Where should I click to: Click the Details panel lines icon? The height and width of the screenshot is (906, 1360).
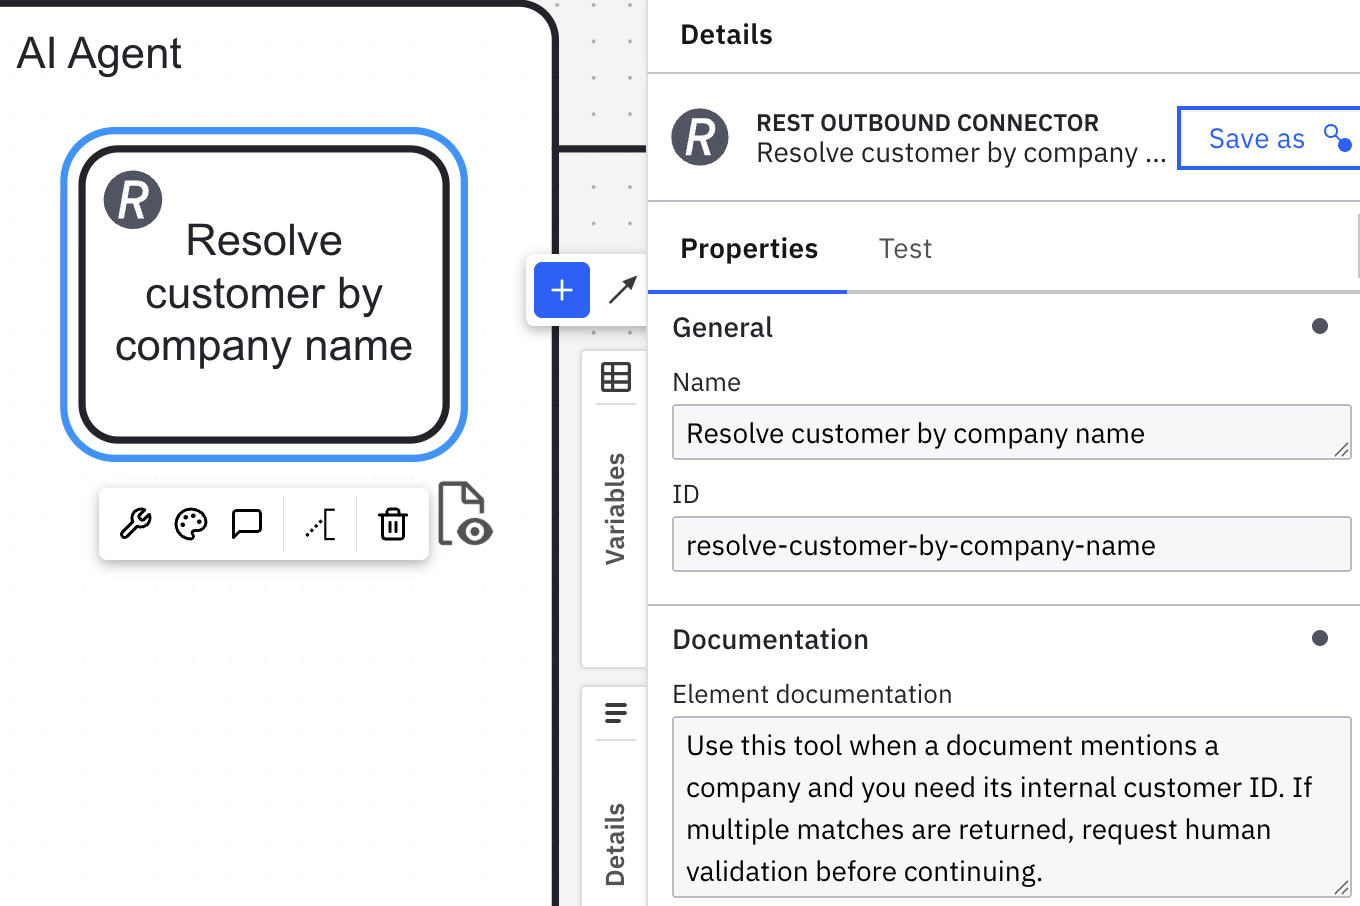point(616,713)
